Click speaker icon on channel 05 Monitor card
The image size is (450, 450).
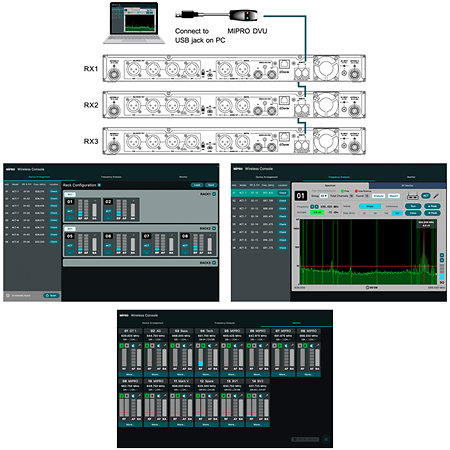(x=235, y=346)
